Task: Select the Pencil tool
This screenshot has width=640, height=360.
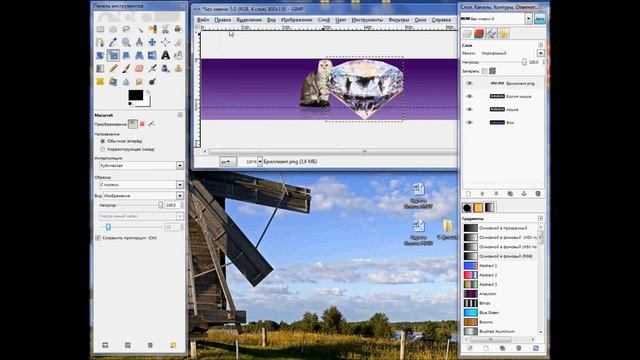Action: tap(113, 69)
